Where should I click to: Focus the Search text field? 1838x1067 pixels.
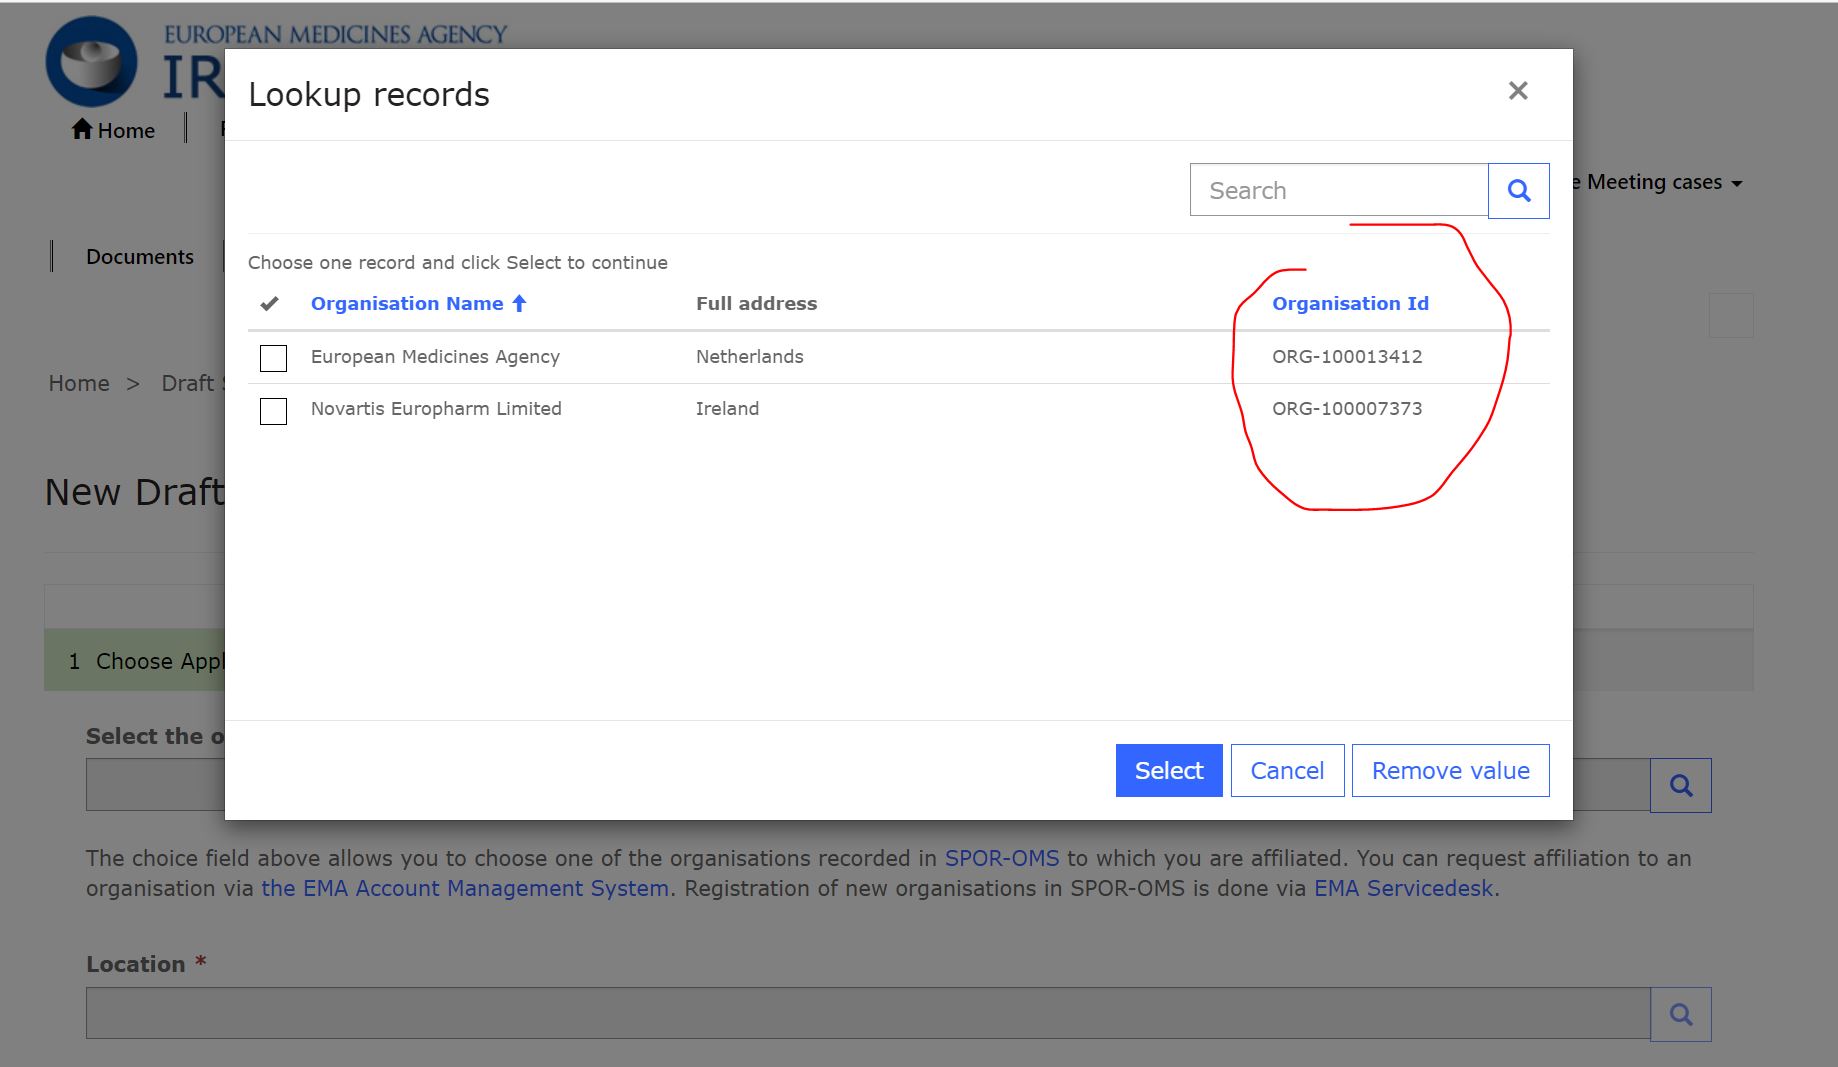tap(1338, 190)
